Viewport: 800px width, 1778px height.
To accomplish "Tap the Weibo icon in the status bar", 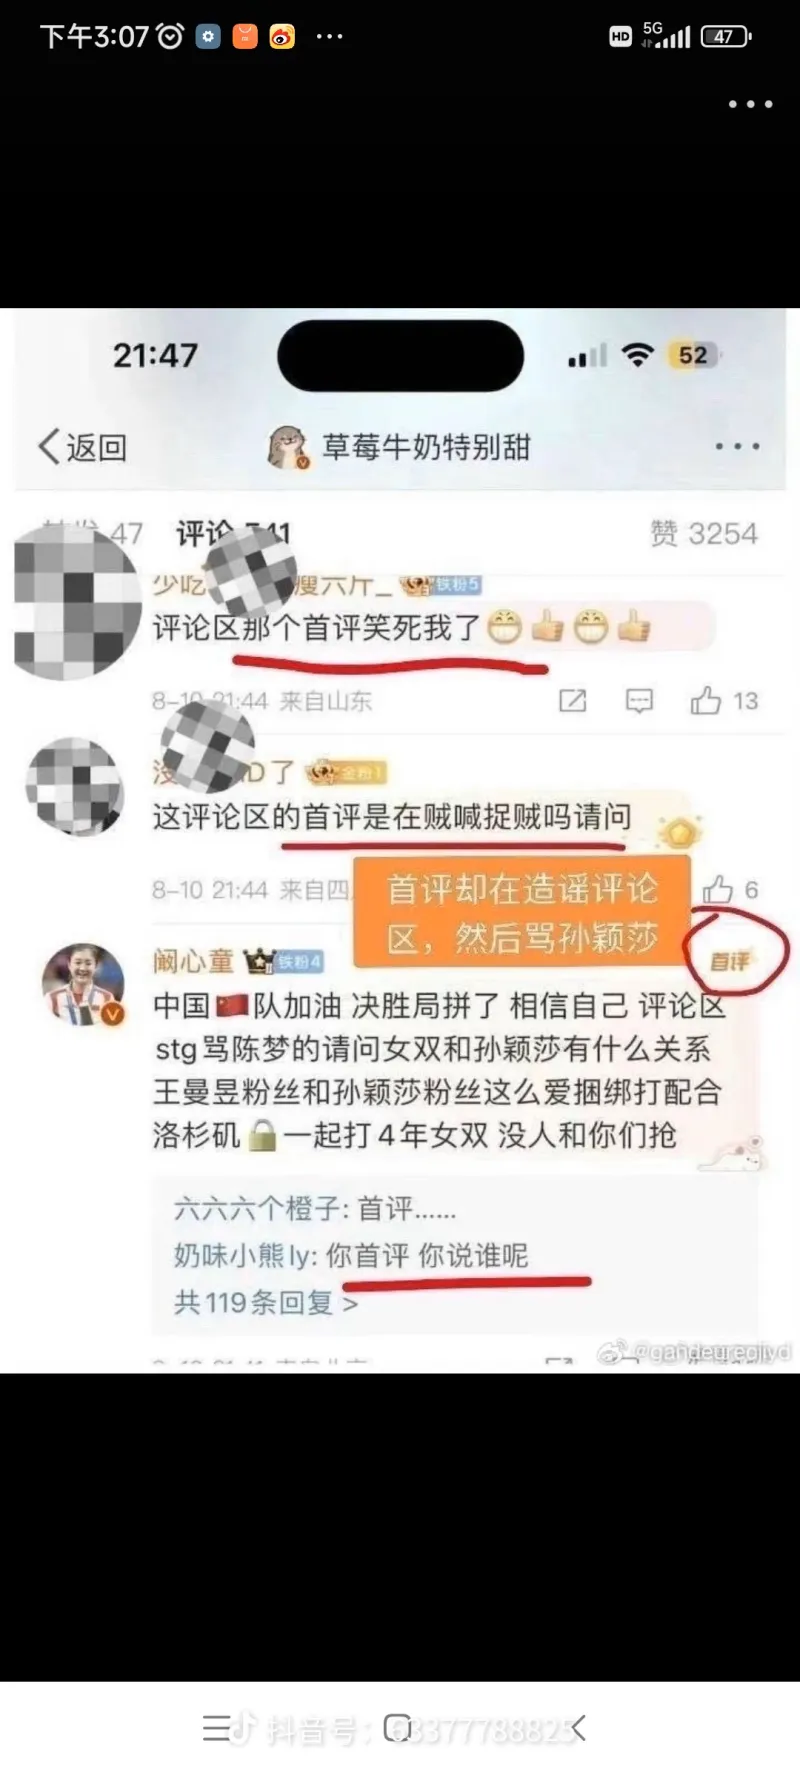I will [282, 37].
